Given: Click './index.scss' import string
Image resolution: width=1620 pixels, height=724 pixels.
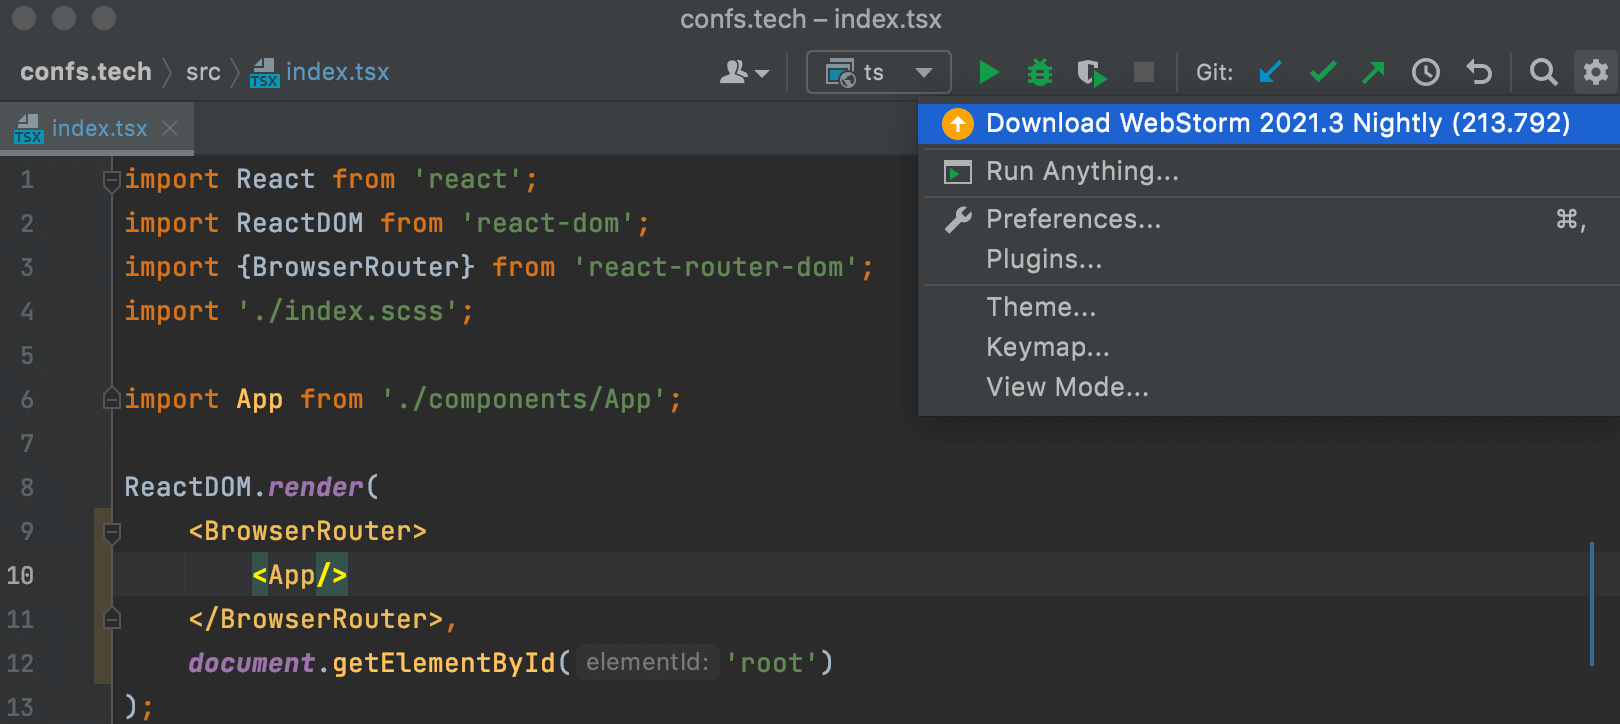Looking at the screenshot, I should tap(348, 311).
